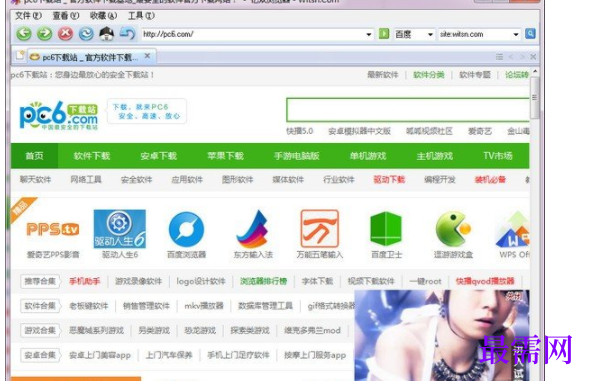Open the 文件 menu
The width and height of the screenshot is (591, 381).
28,16
